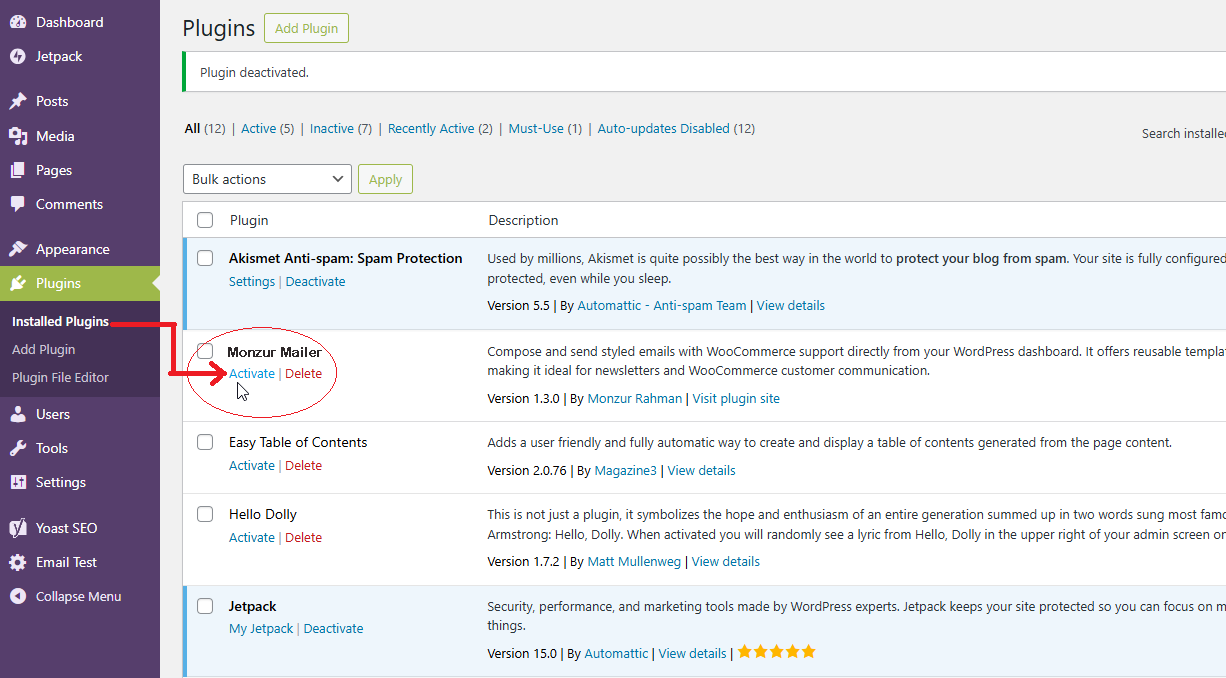Open Appearance paintbrush icon
Screen dimensions: 1226x678
(18, 249)
